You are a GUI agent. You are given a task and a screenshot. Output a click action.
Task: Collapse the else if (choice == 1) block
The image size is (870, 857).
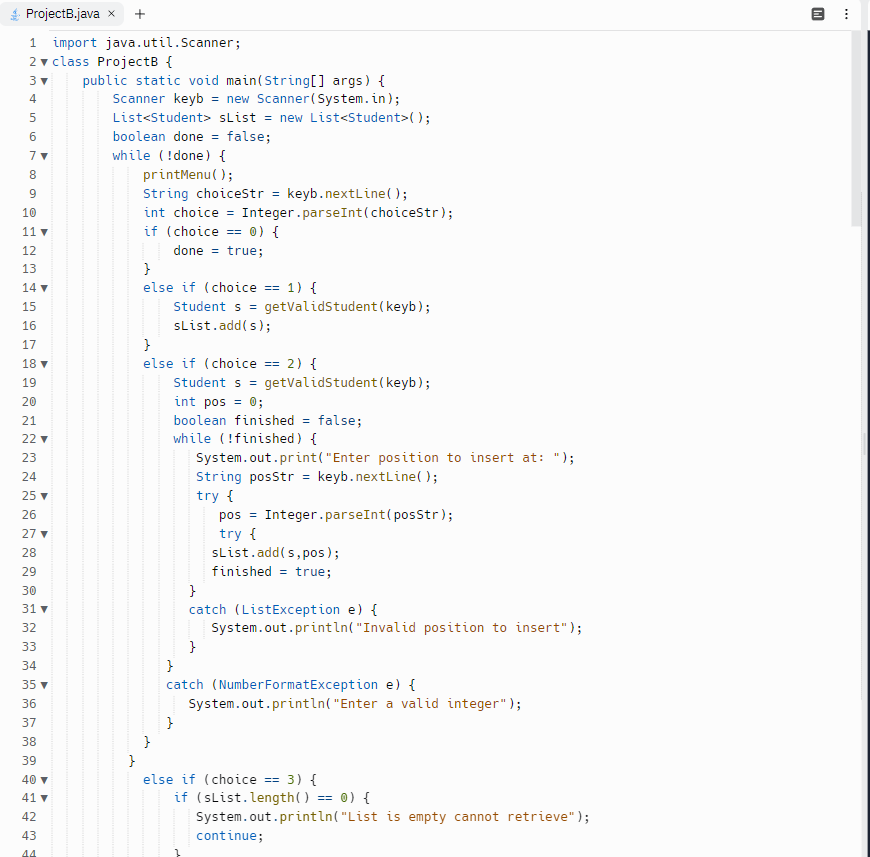[45, 287]
